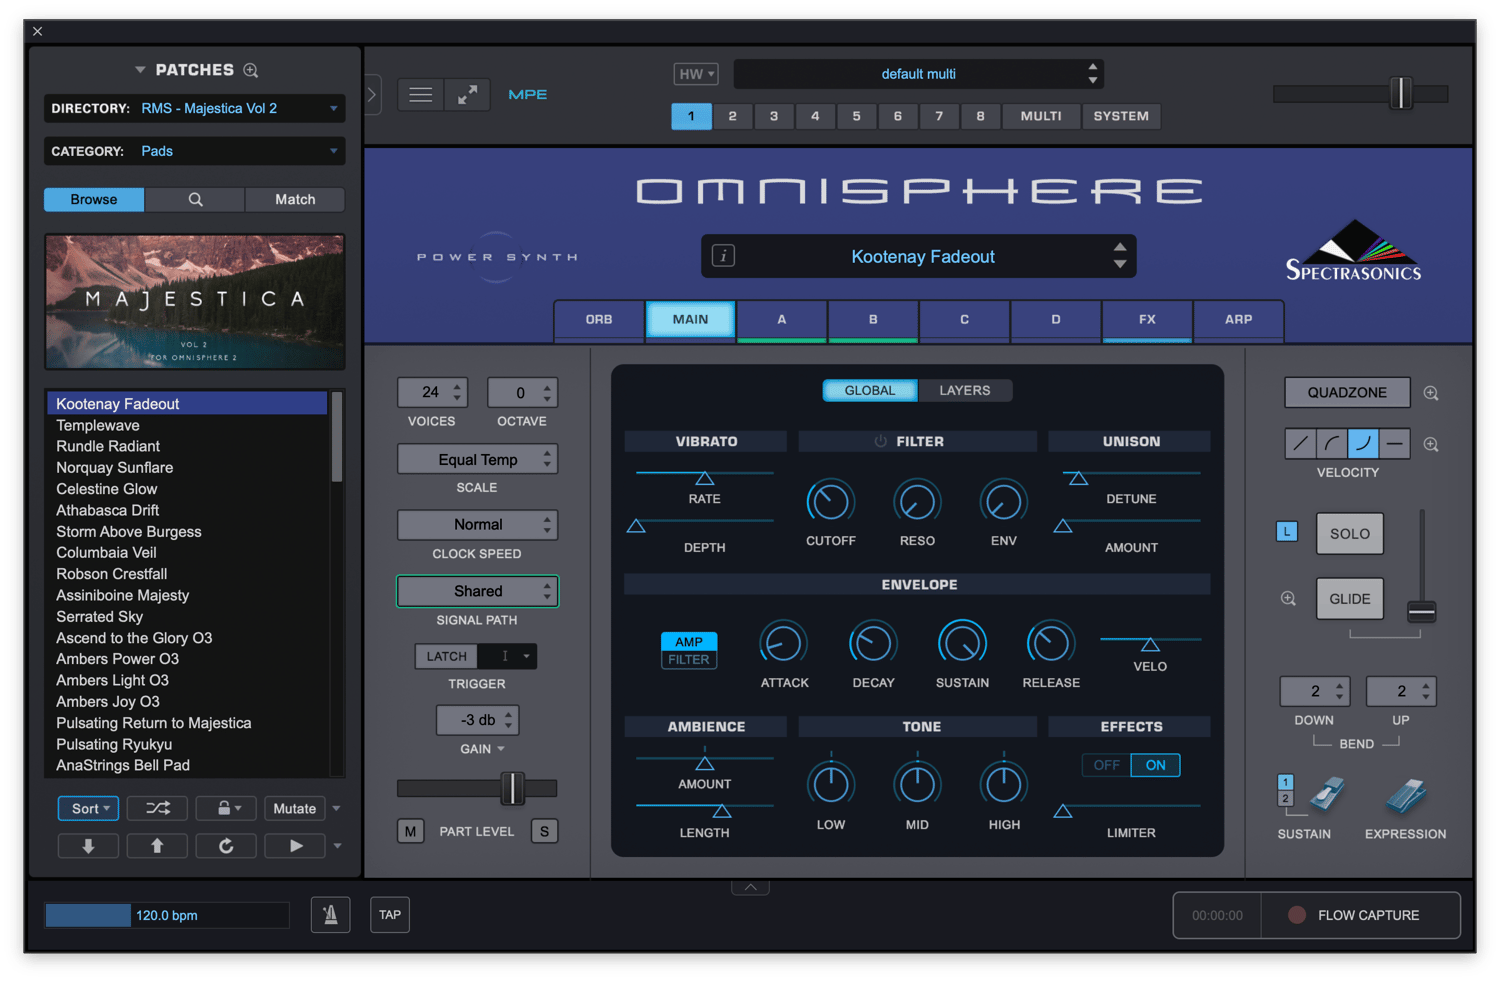This screenshot has width=1500, height=981.
Task: Click the expression pedal icon
Action: 1406,796
